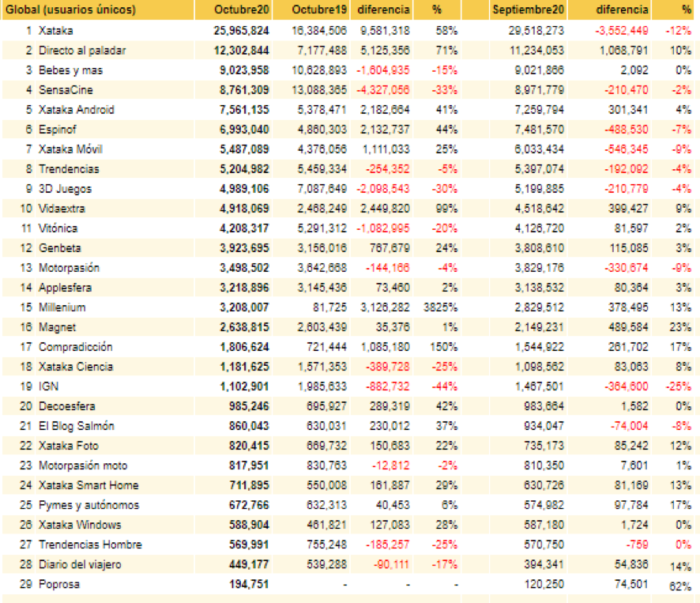Image resolution: width=700 pixels, height=603 pixels.
Task: Click the 'Diario del viajero' row name
Action: (80, 564)
